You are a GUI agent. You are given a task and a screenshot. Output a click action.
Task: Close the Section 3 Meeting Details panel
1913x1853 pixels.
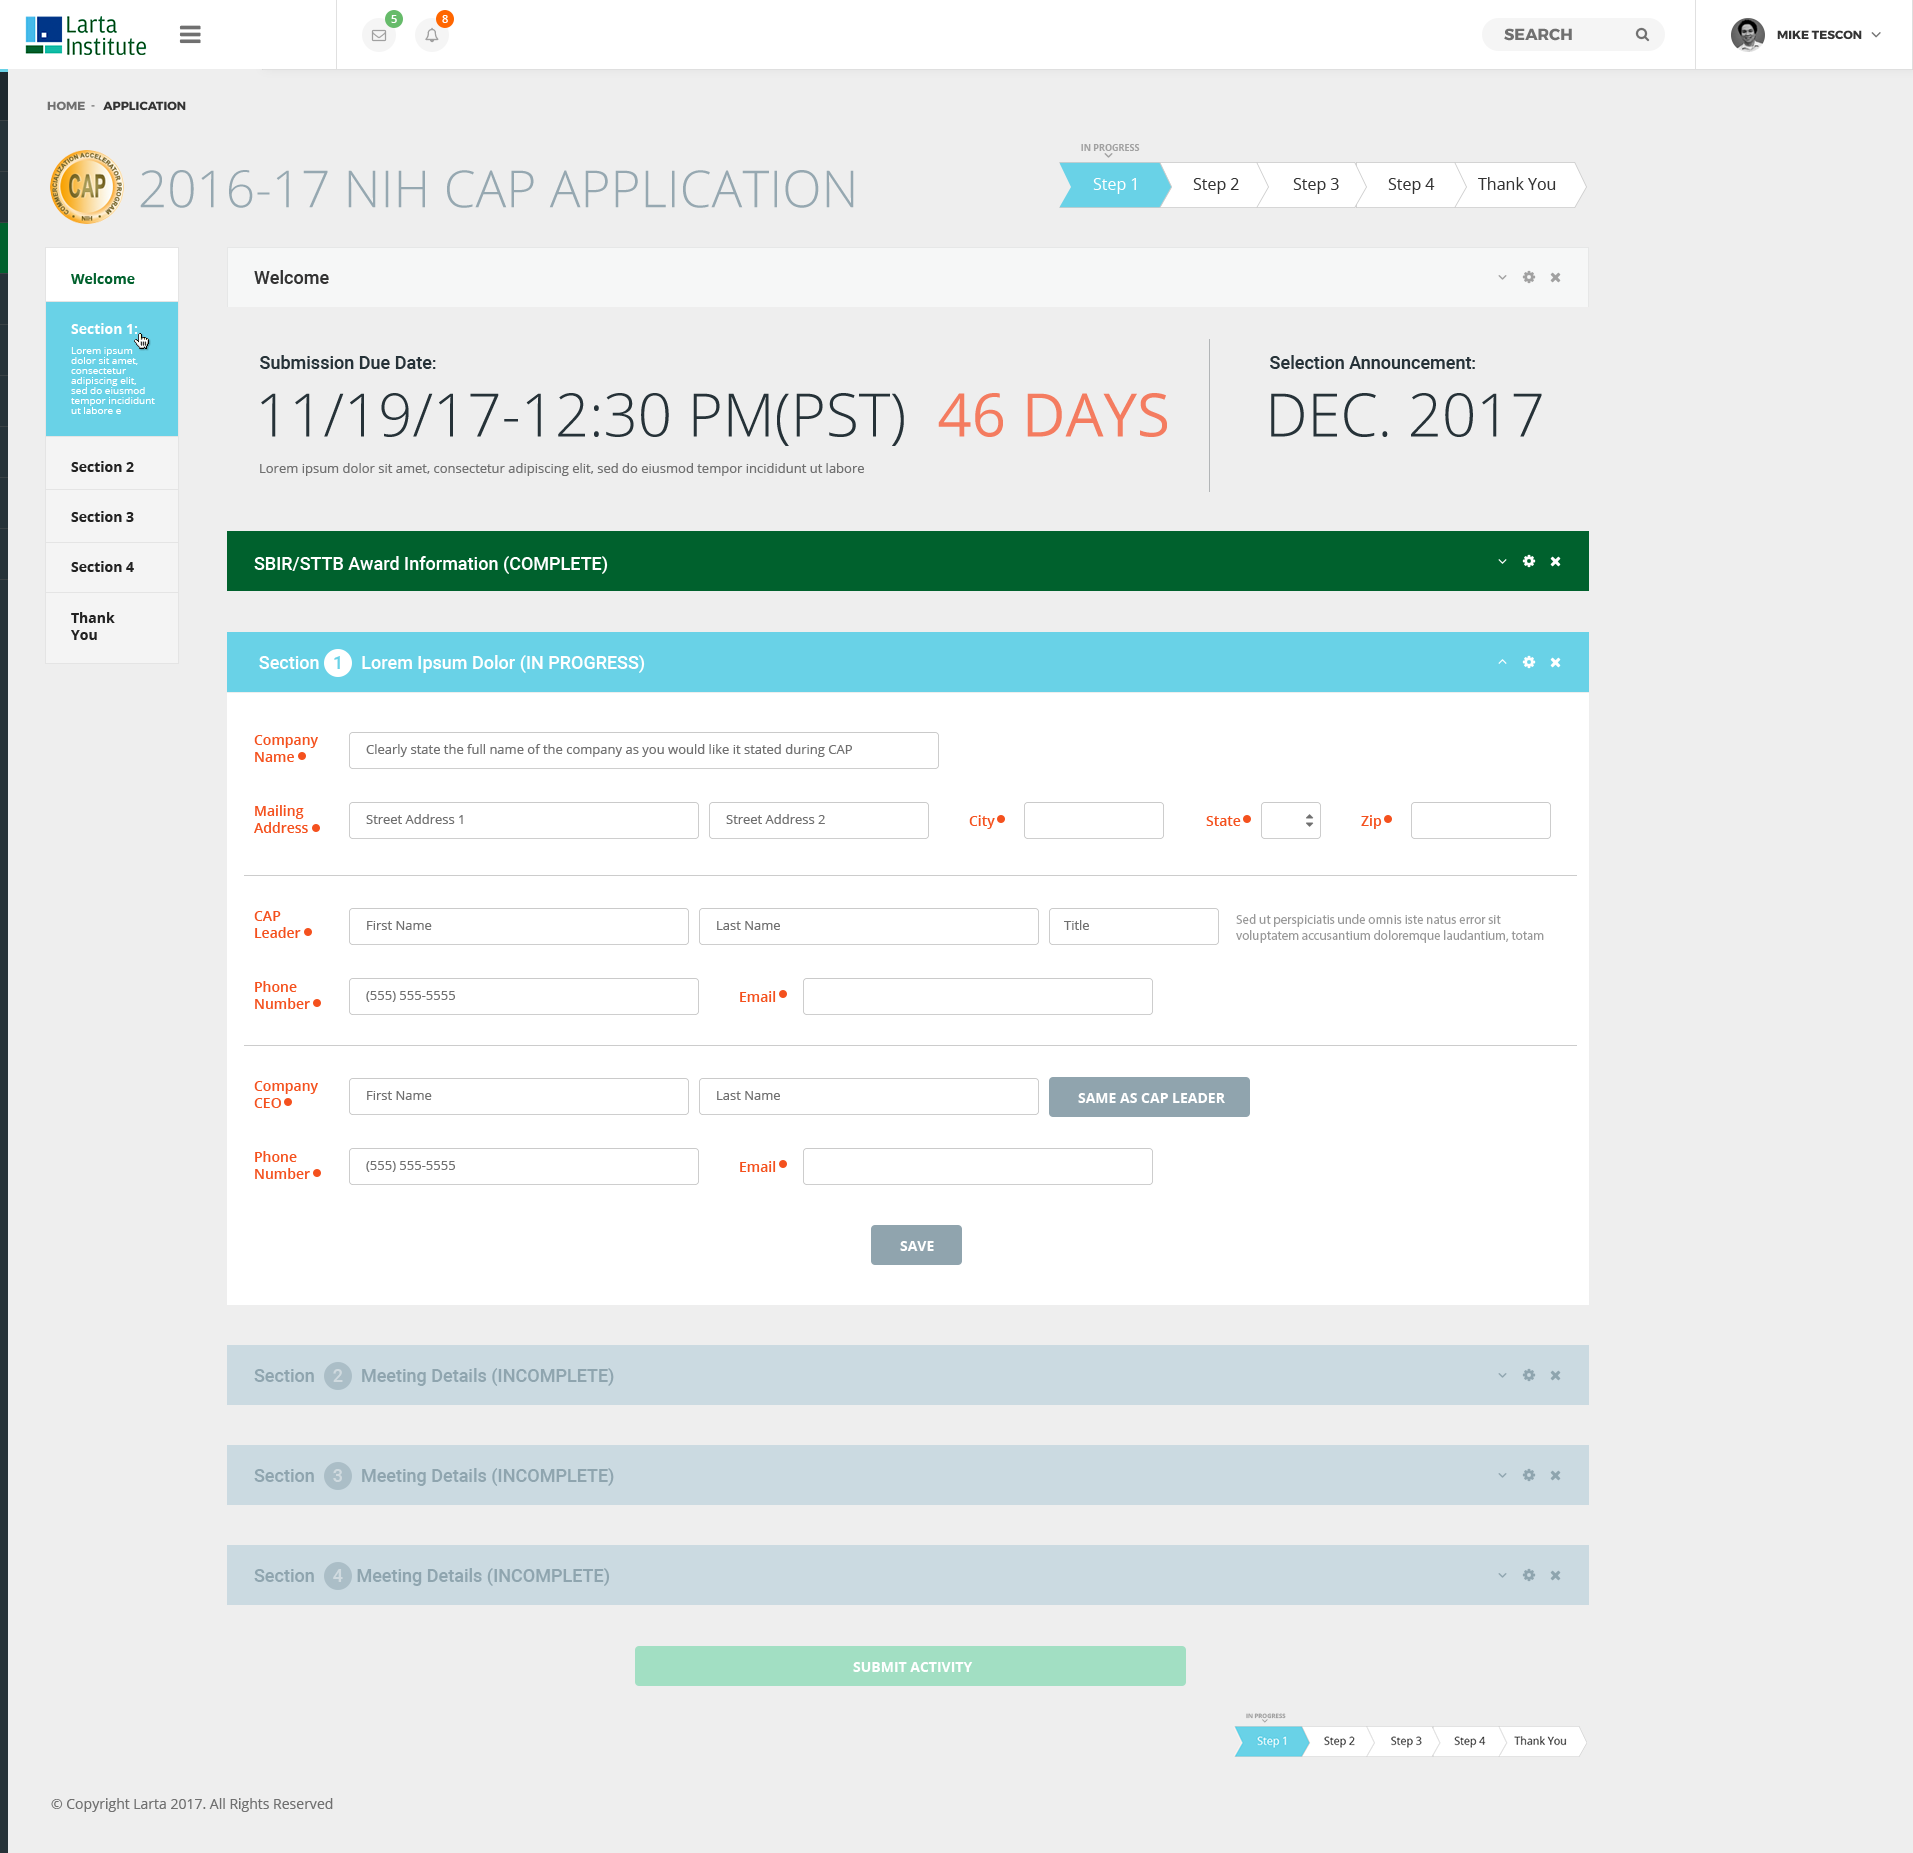click(x=1555, y=1475)
